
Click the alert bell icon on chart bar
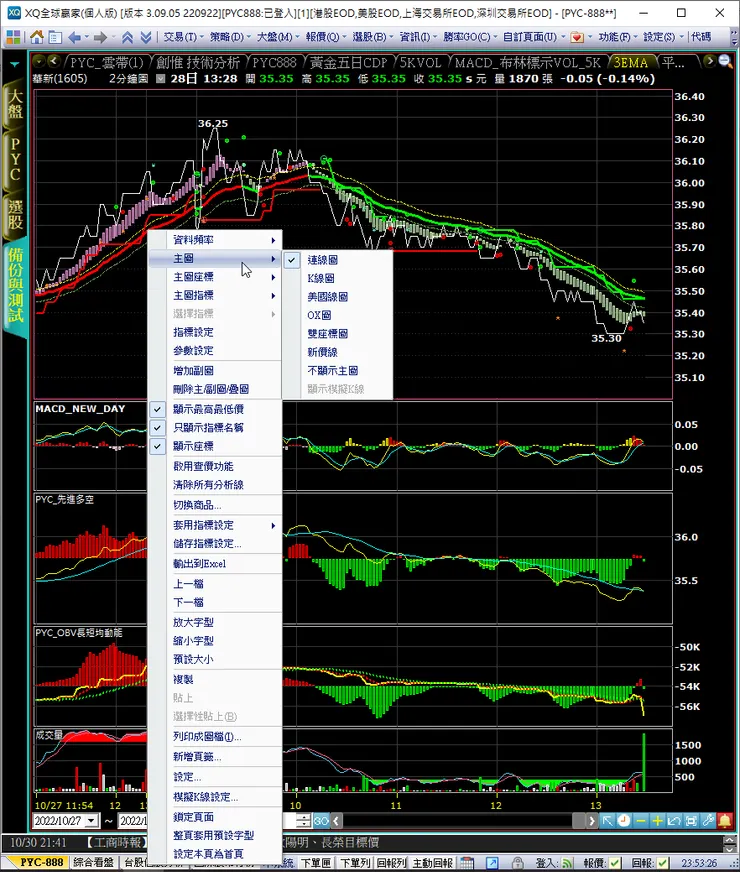point(724,820)
